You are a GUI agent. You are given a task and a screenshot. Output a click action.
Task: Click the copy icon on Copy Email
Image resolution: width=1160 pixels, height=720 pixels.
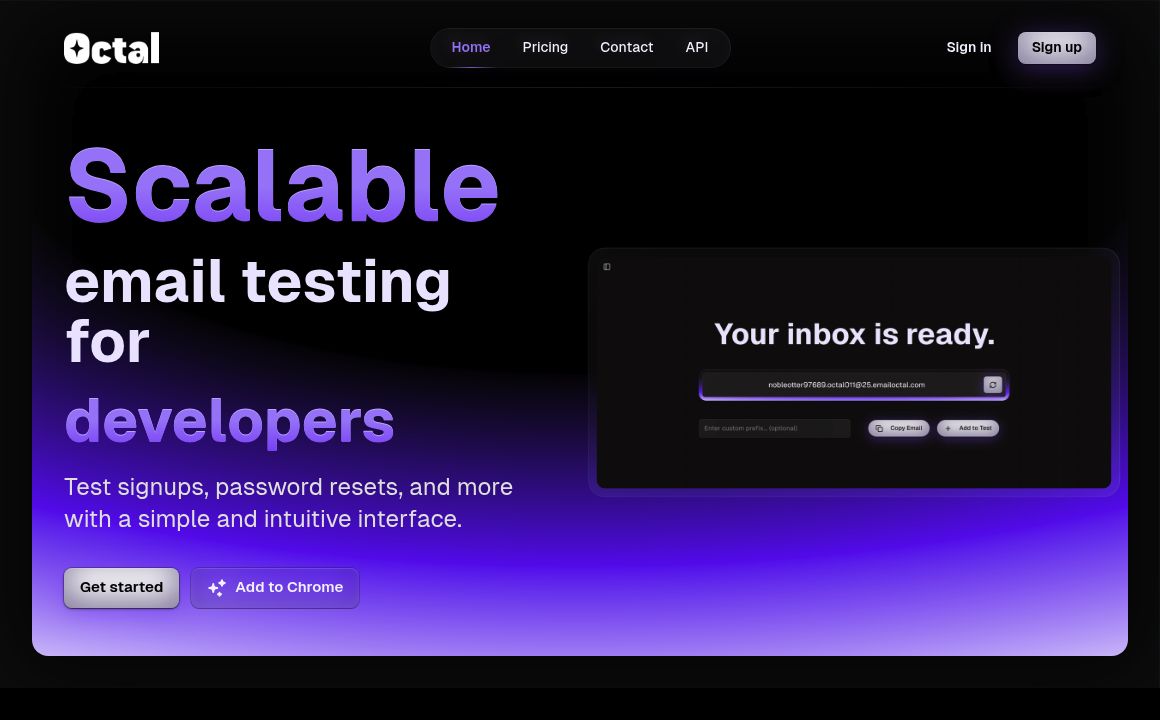(x=879, y=428)
